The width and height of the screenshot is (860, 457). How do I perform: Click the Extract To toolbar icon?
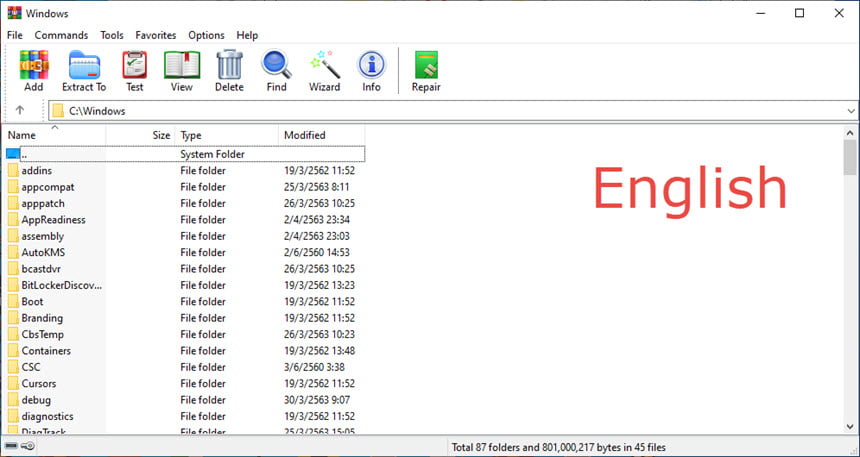(84, 65)
